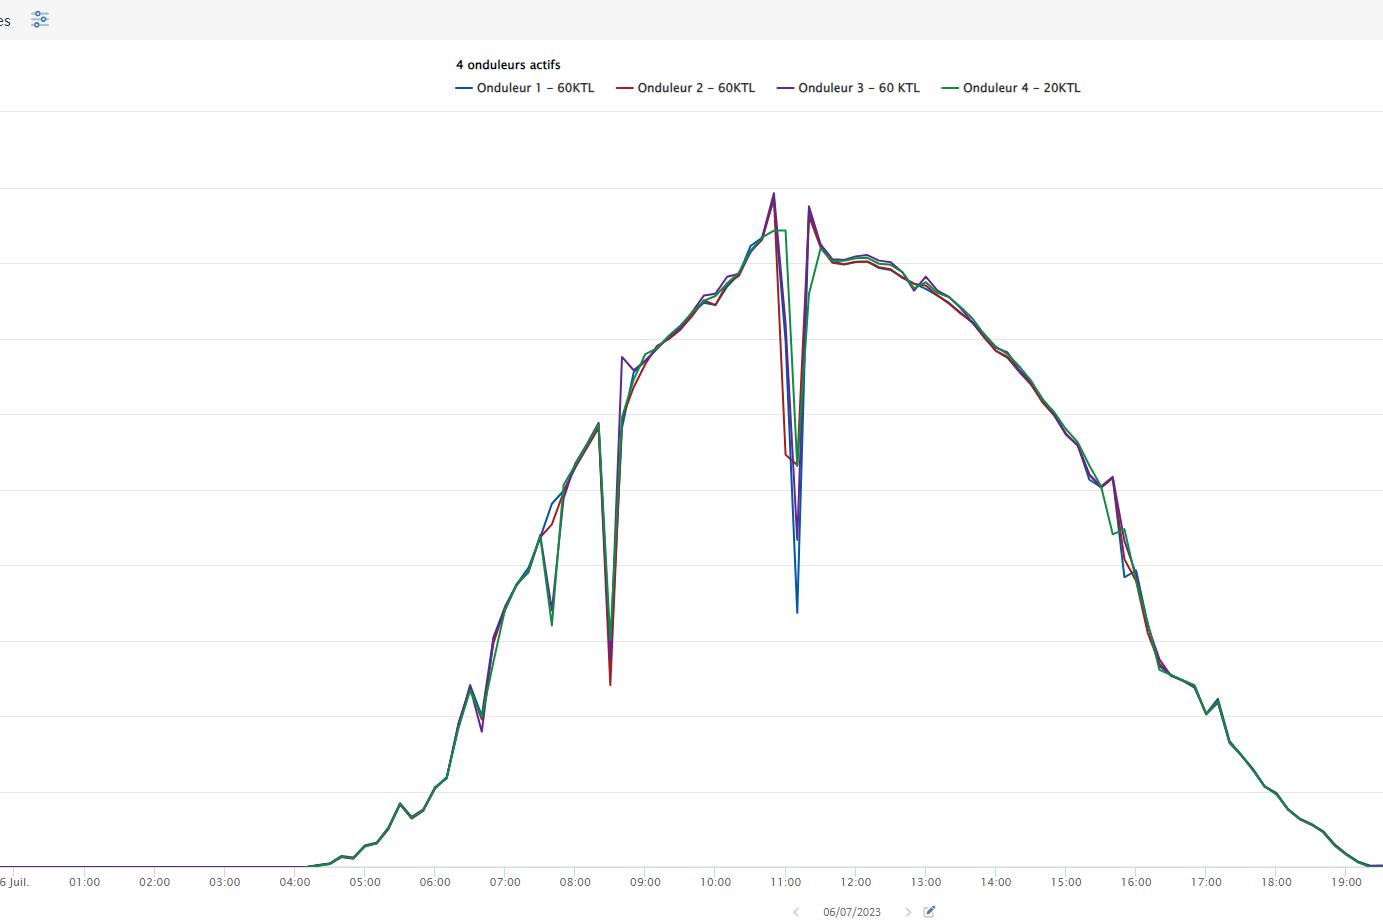This screenshot has height=924, width=1383.
Task: Click the 01:00 axis label
Action: 85,882
